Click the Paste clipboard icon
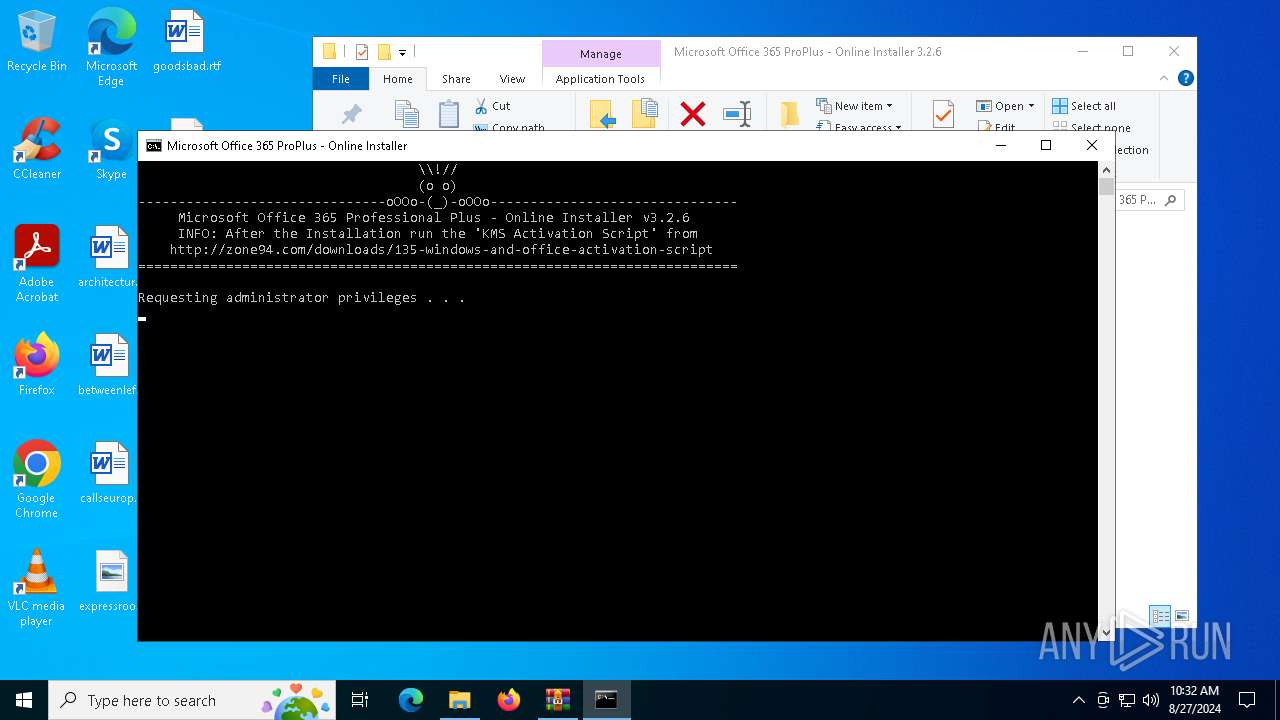Screen dimensions: 1280x720 click(449, 115)
